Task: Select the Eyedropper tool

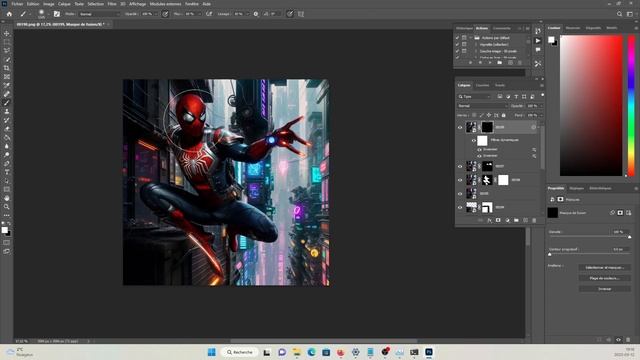Action: pos(7,85)
